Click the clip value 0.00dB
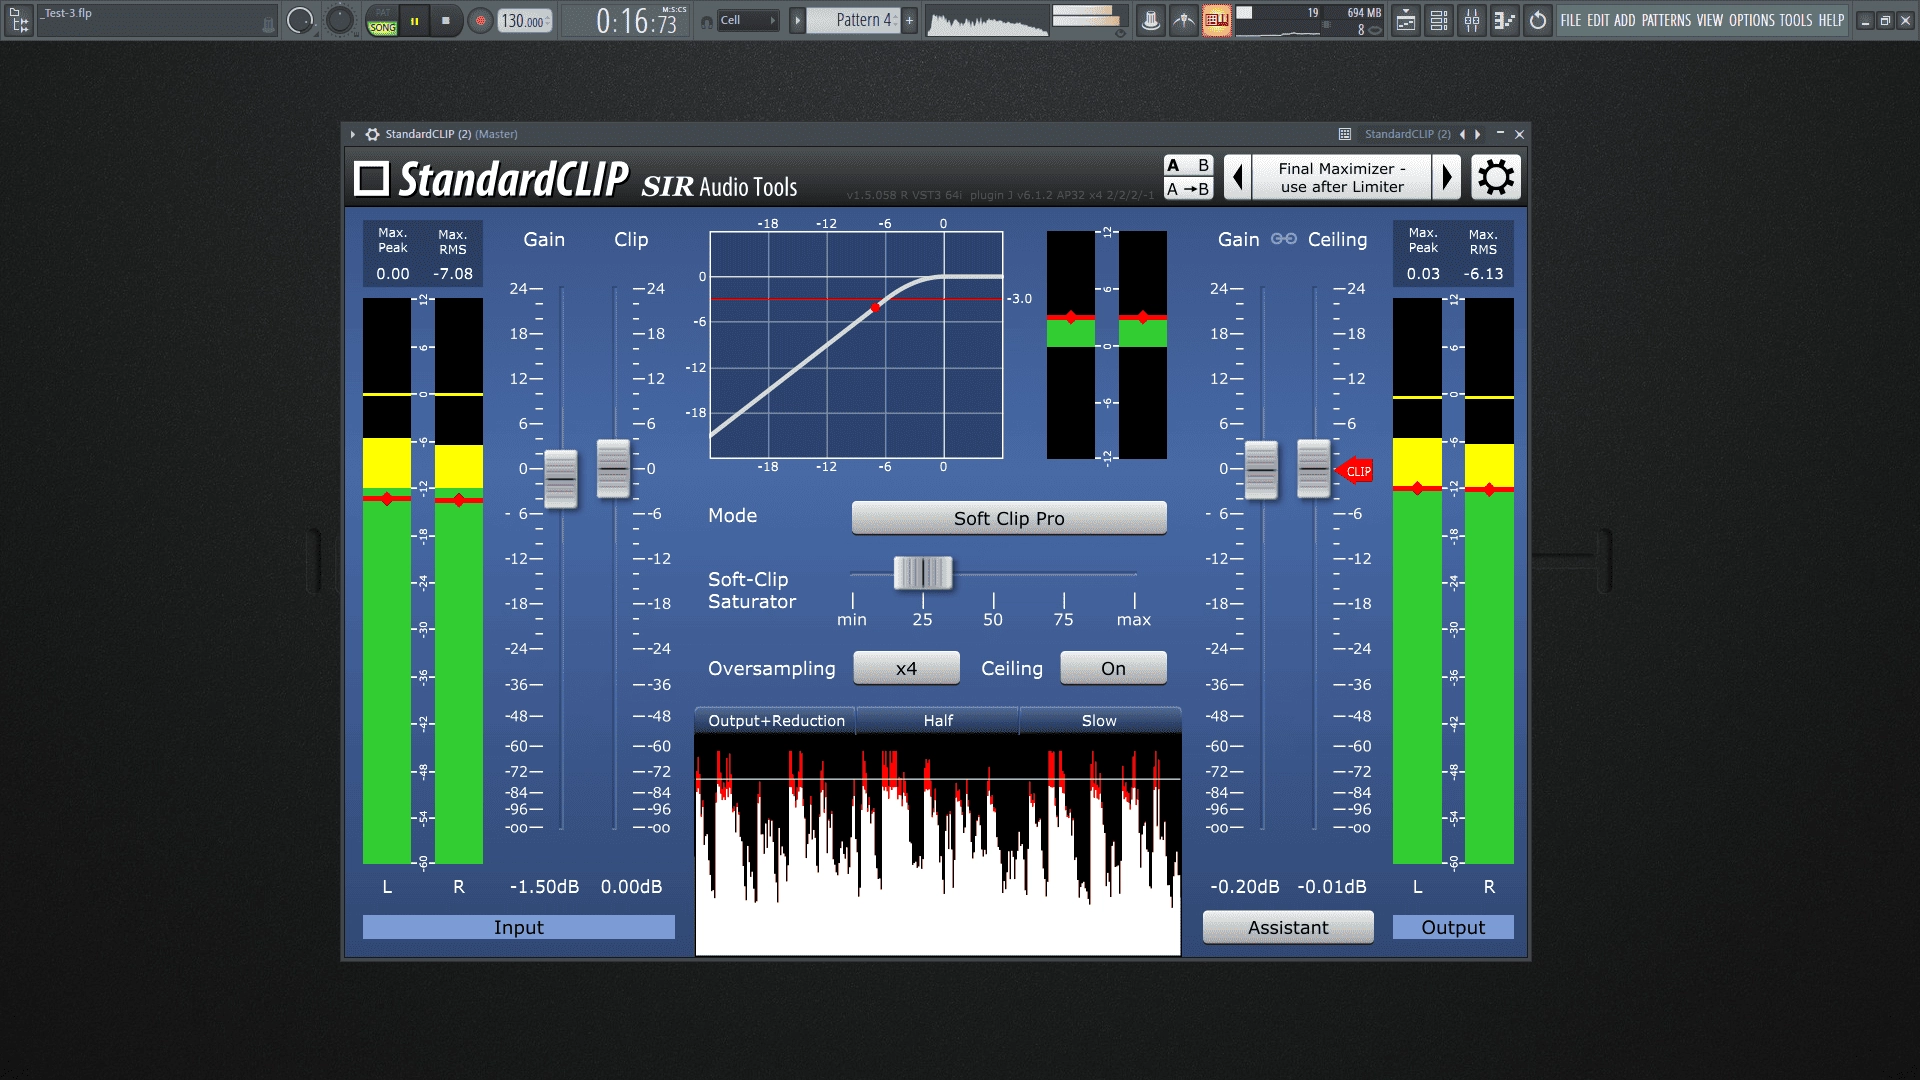Viewport: 1920px width, 1080px height. pos(631,887)
